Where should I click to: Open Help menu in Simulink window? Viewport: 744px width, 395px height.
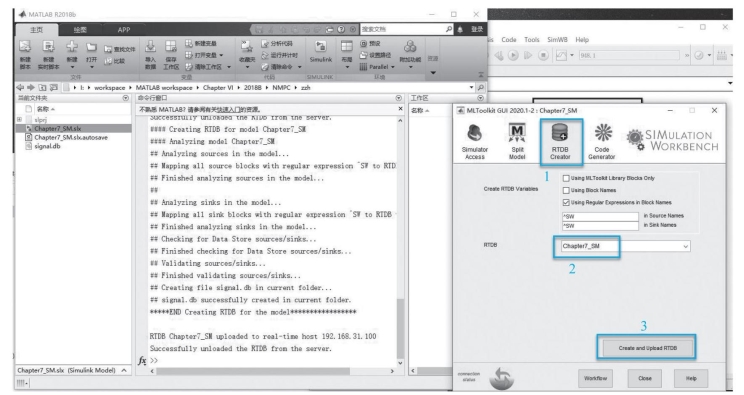(582, 40)
